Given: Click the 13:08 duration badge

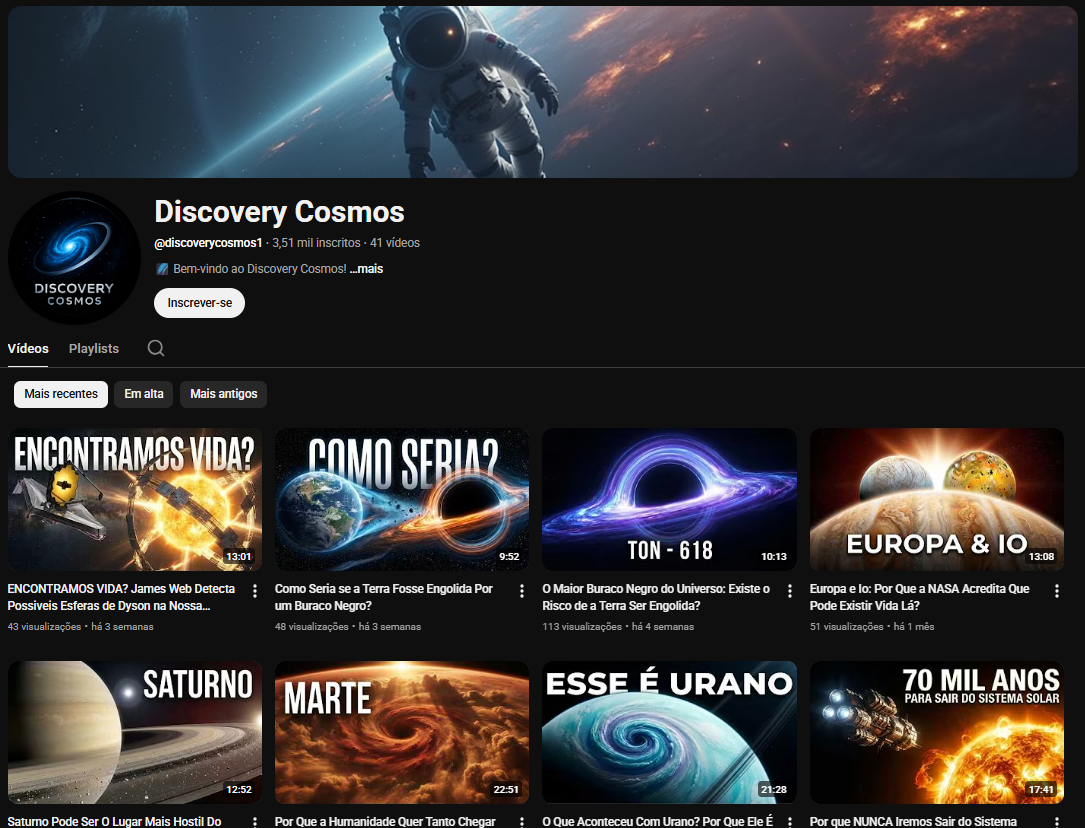Looking at the screenshot, I should pyautogui.click(x=1041, y=556).
